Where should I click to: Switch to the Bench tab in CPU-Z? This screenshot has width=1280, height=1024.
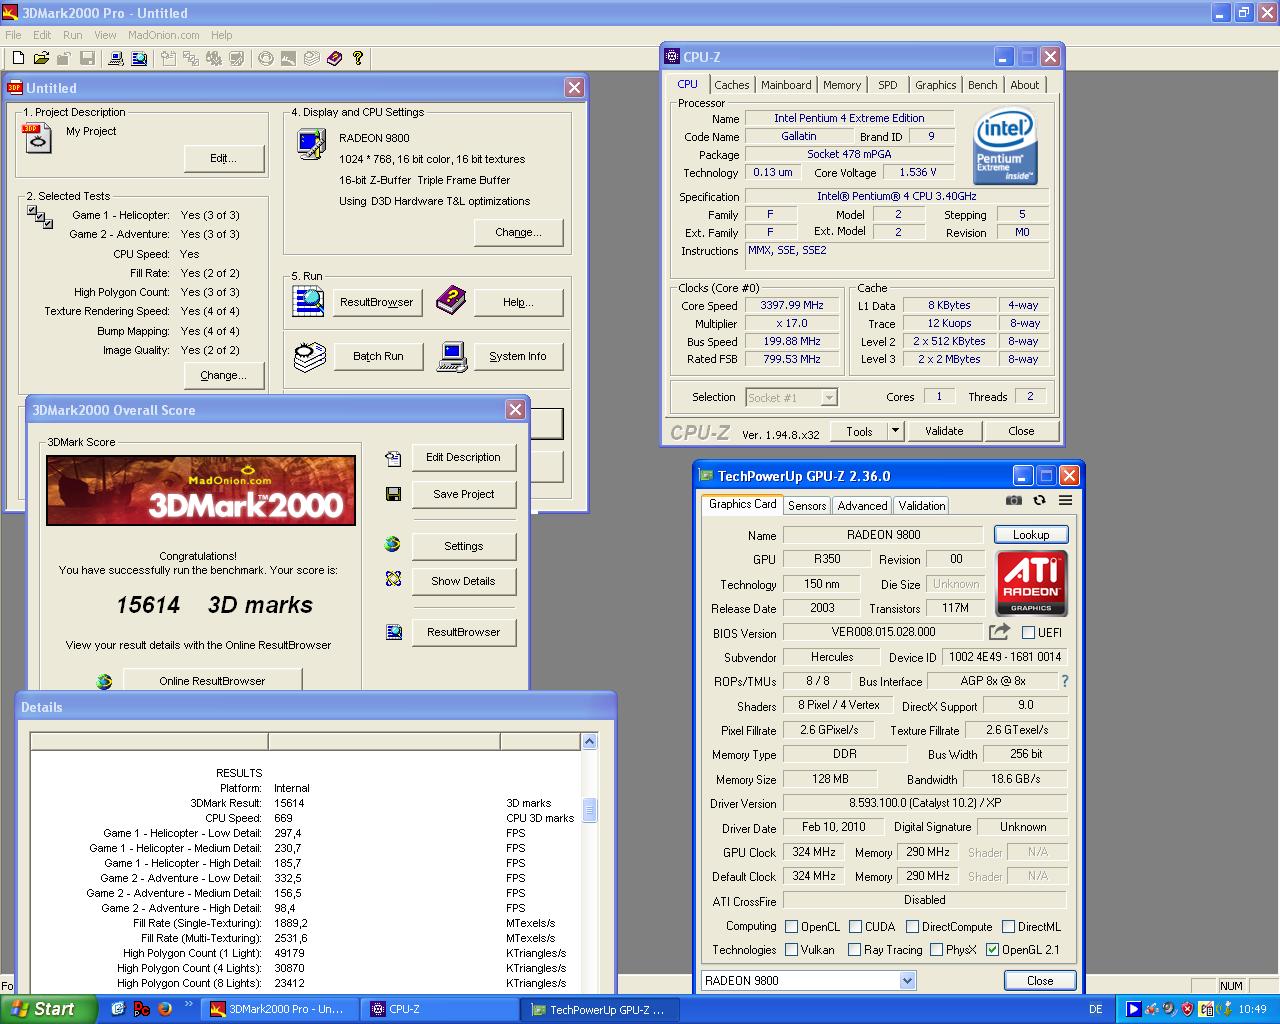[982, 85]
